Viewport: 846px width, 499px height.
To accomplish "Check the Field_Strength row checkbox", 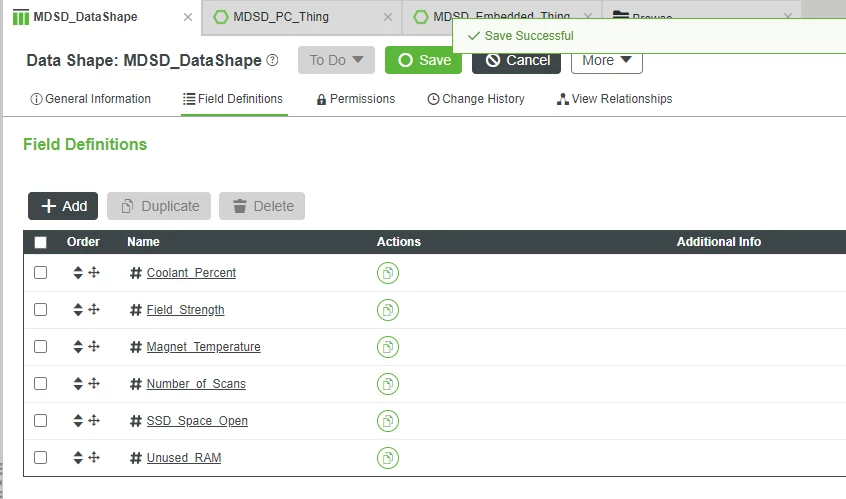I will pos(40,310).
